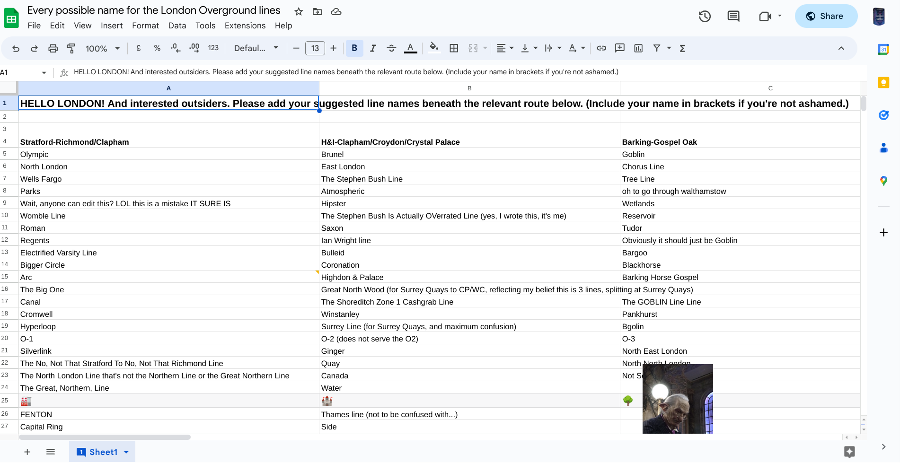Open the all sheets list
The image size is (900, 463).
click(51, 452)
